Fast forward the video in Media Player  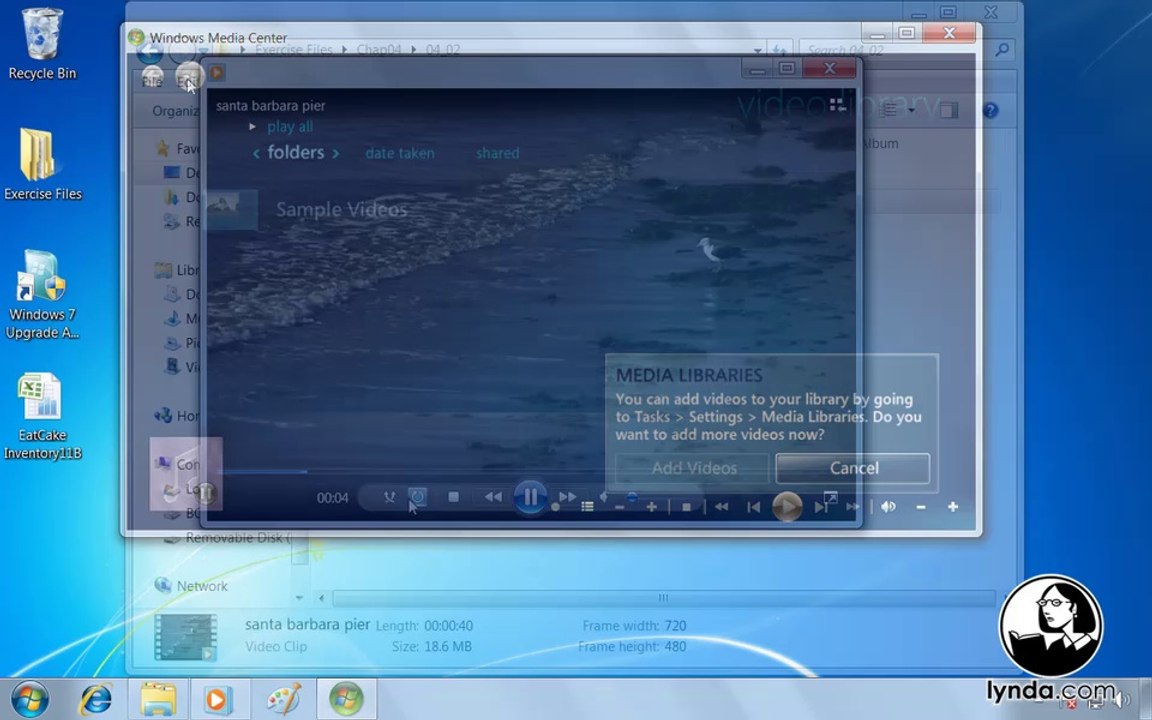pos(566,497)
